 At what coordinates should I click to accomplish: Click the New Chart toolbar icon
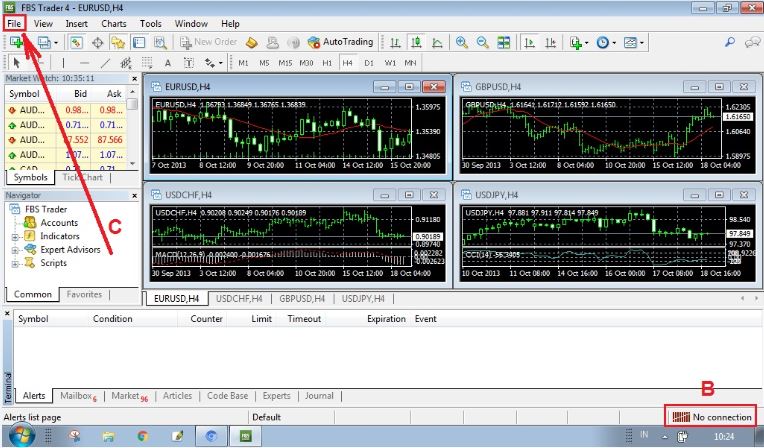click(x=16, y=42)
